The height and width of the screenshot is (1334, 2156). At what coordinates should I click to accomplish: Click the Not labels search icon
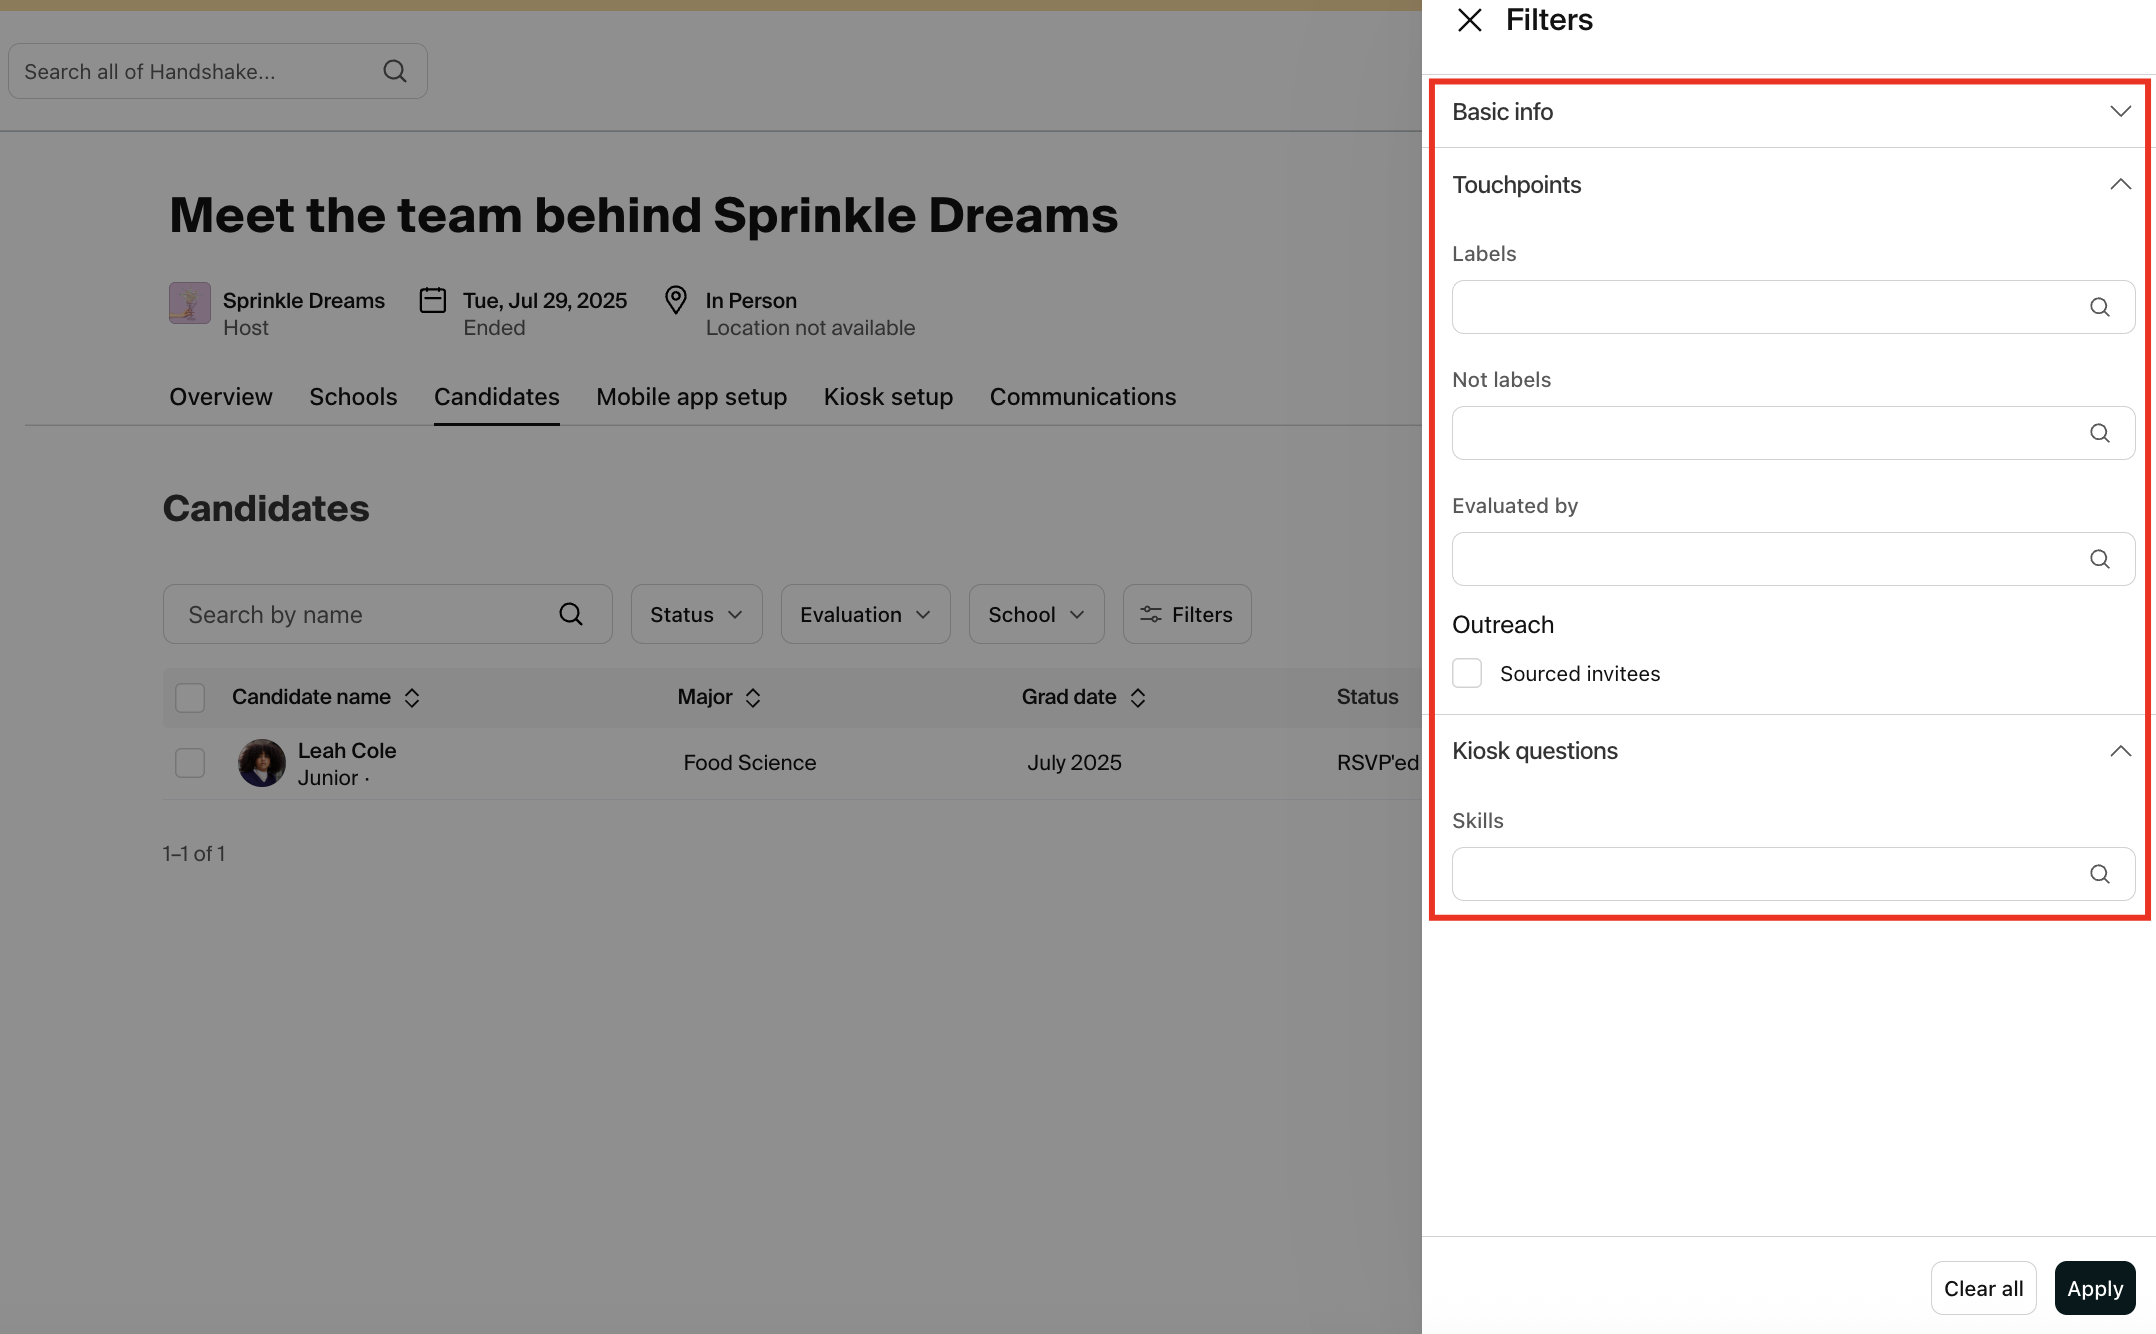click(2099, 433)
